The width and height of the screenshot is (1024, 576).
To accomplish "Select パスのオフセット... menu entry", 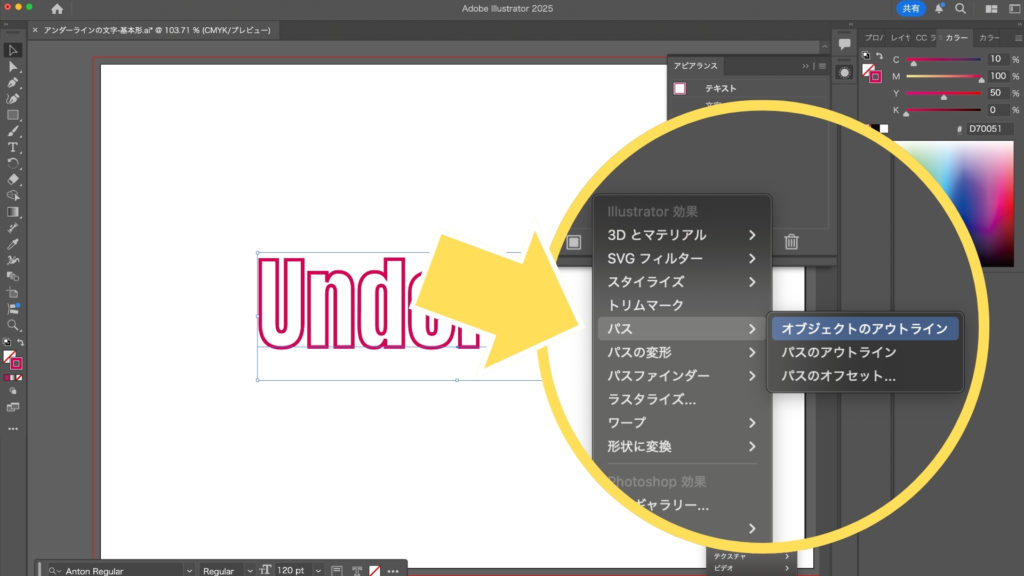I will [x=838, y=376].
